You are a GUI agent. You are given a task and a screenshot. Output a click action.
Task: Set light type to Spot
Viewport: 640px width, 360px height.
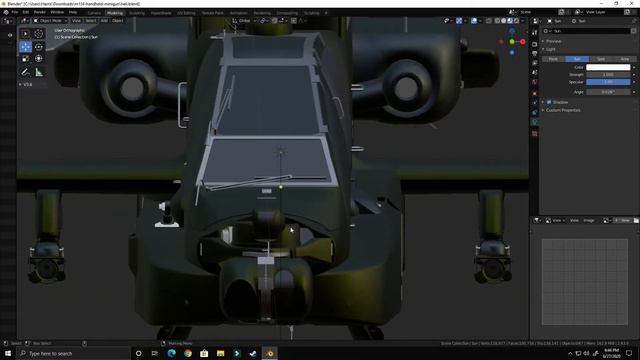601,59
